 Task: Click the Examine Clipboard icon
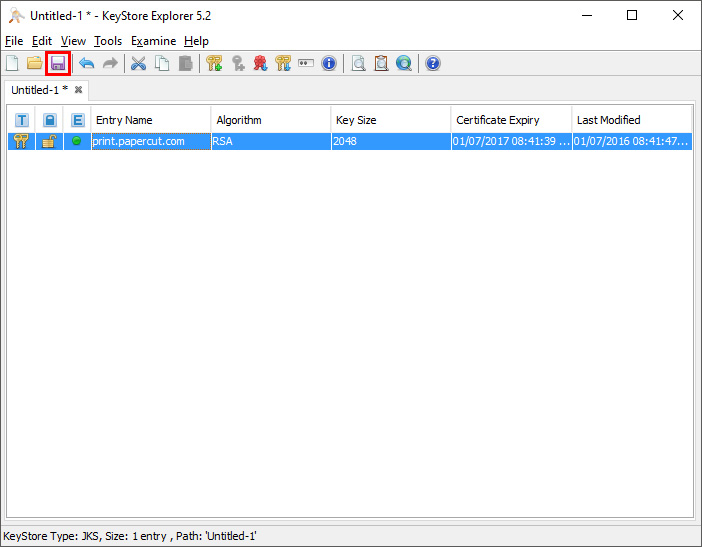(381, 63)
